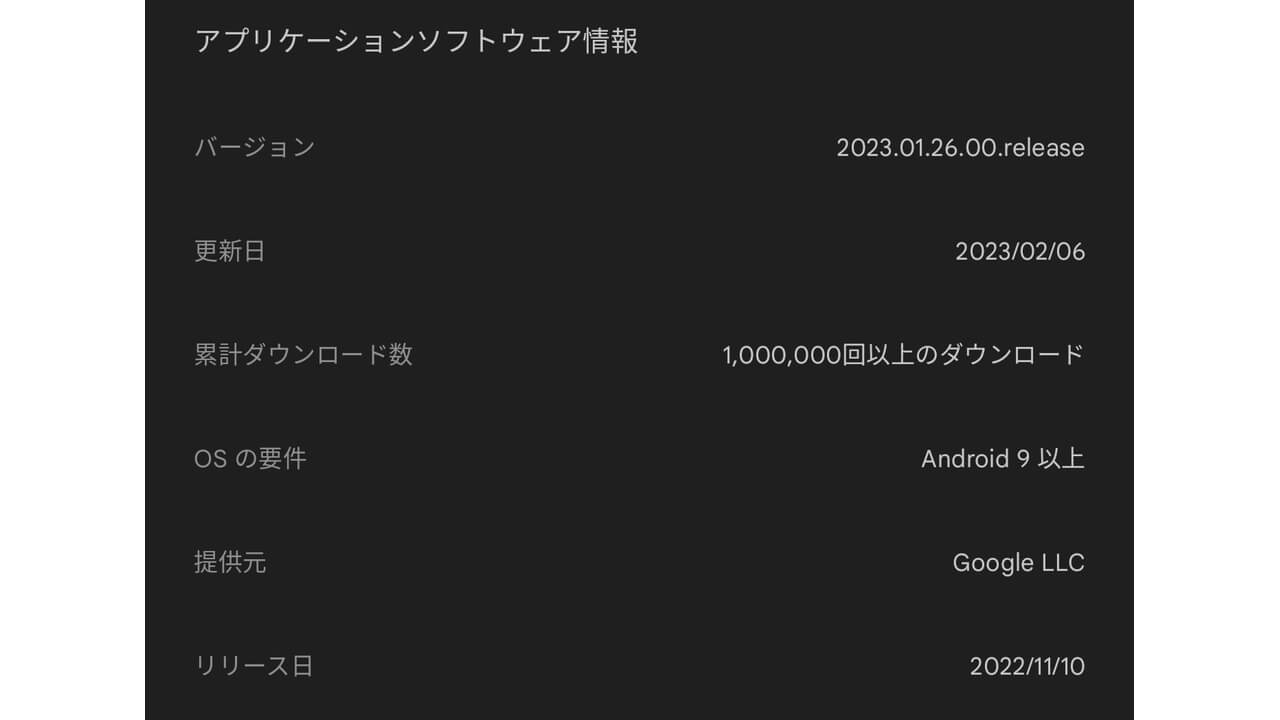The image size is (1280, 720).
Task: Click the アプリケーションソフトウェア情報 heading
Action: [416, 42]
